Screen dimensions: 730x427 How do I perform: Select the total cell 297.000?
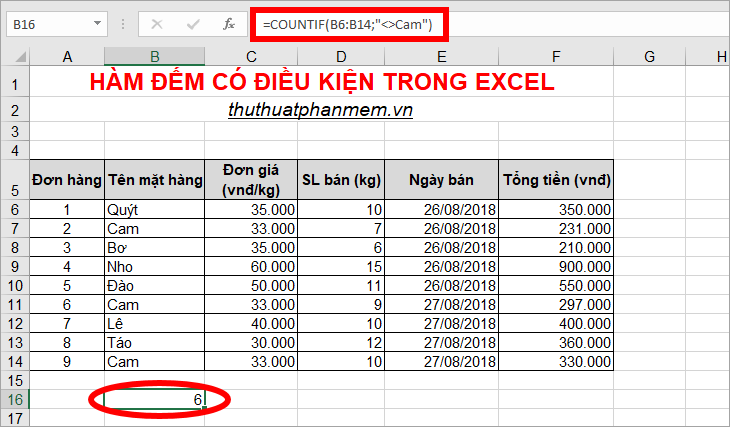(x=556, y=305)
